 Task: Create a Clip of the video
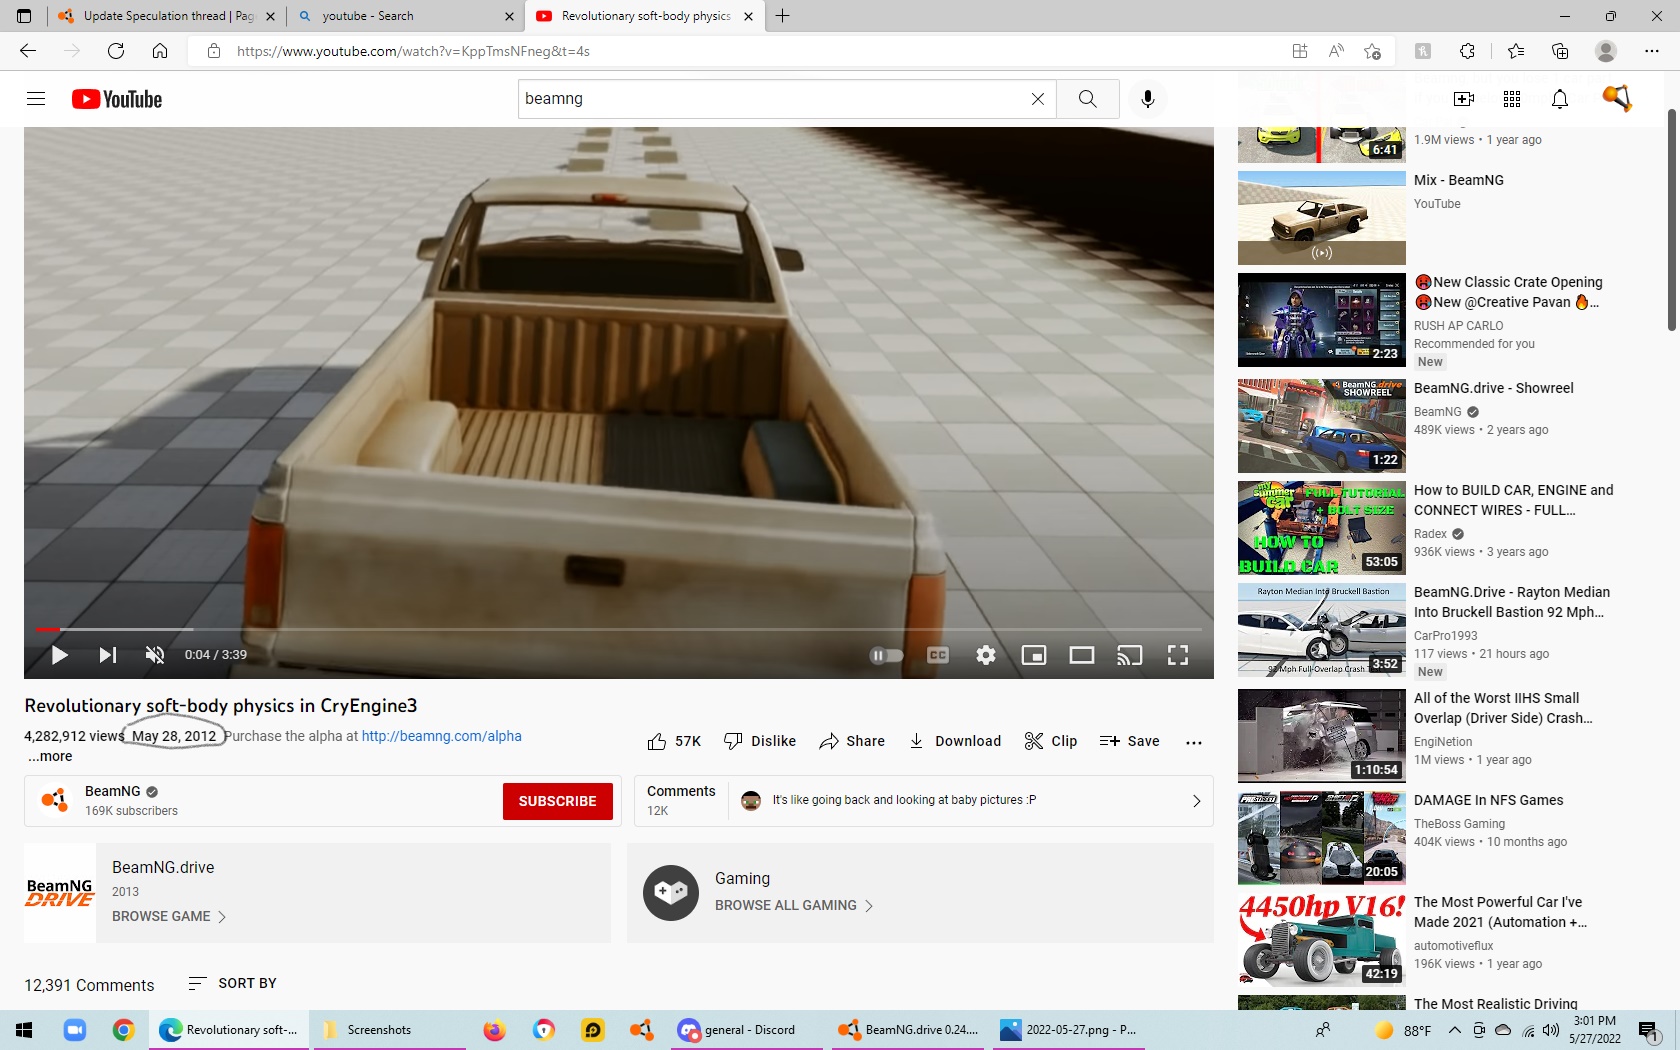(x=1051, y=741)
